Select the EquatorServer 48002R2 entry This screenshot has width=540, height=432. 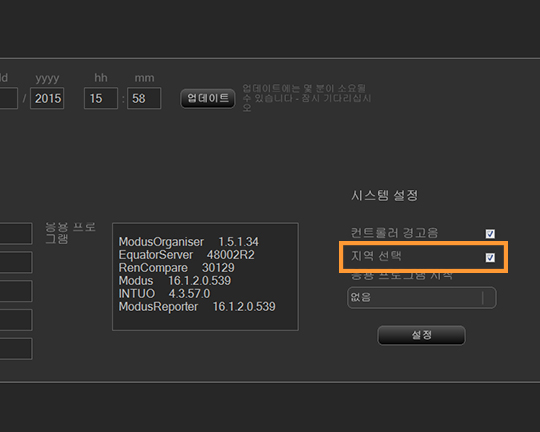point(186,255)
